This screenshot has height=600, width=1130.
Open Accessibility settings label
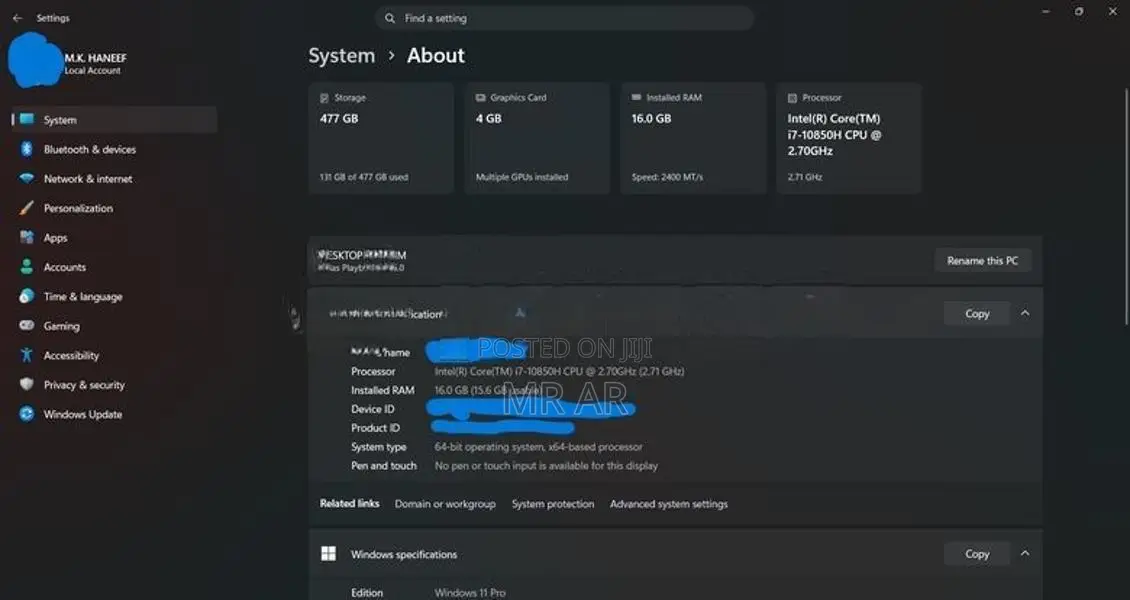coord(71,356)
